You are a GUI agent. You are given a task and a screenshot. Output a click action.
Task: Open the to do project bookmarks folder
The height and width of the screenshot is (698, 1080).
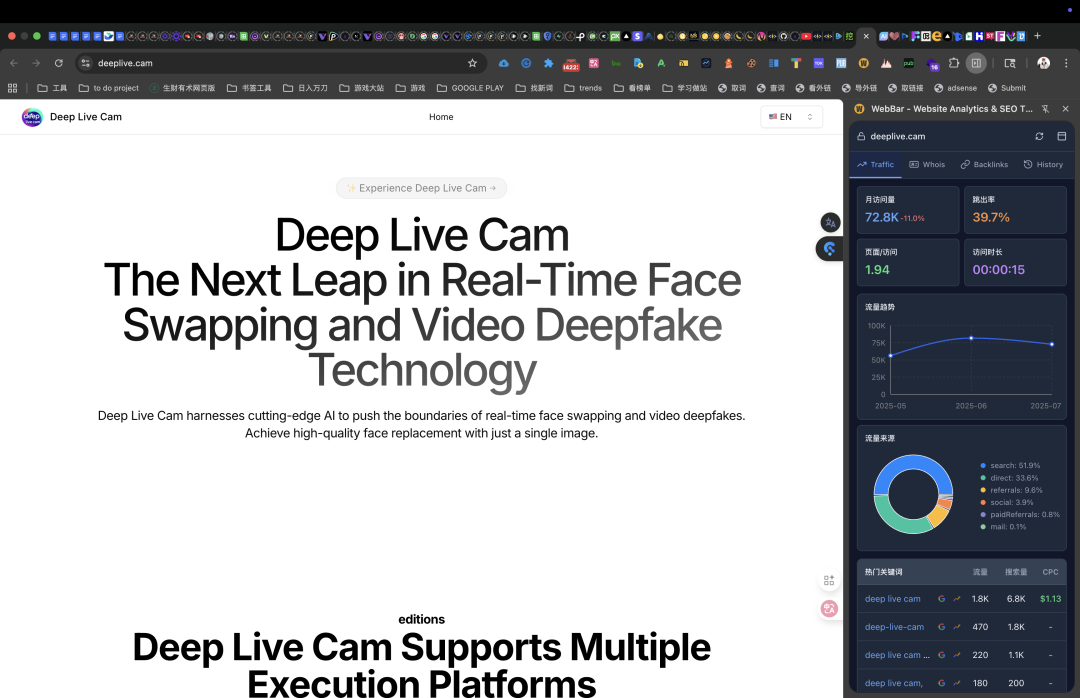click(109, 88)
